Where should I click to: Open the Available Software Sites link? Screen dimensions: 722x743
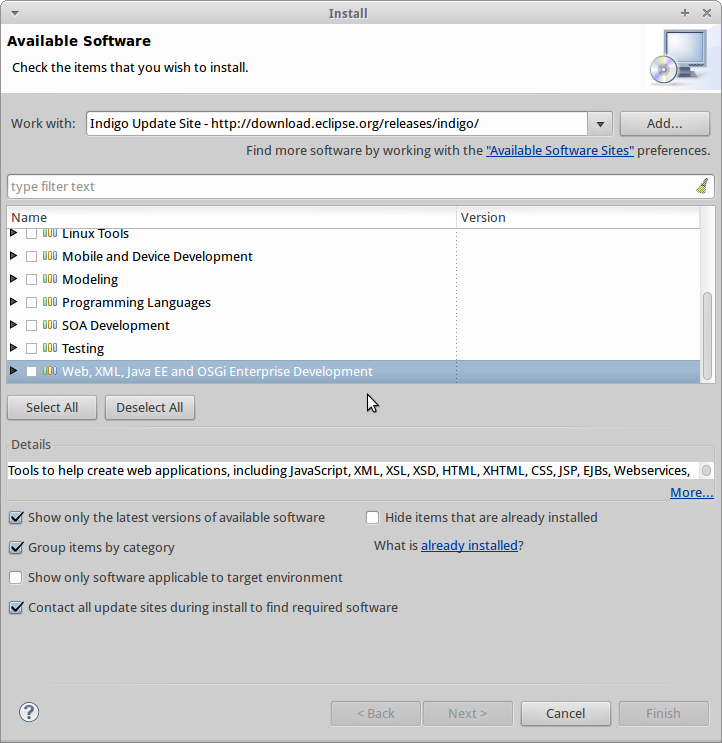(x=559, y=151)
